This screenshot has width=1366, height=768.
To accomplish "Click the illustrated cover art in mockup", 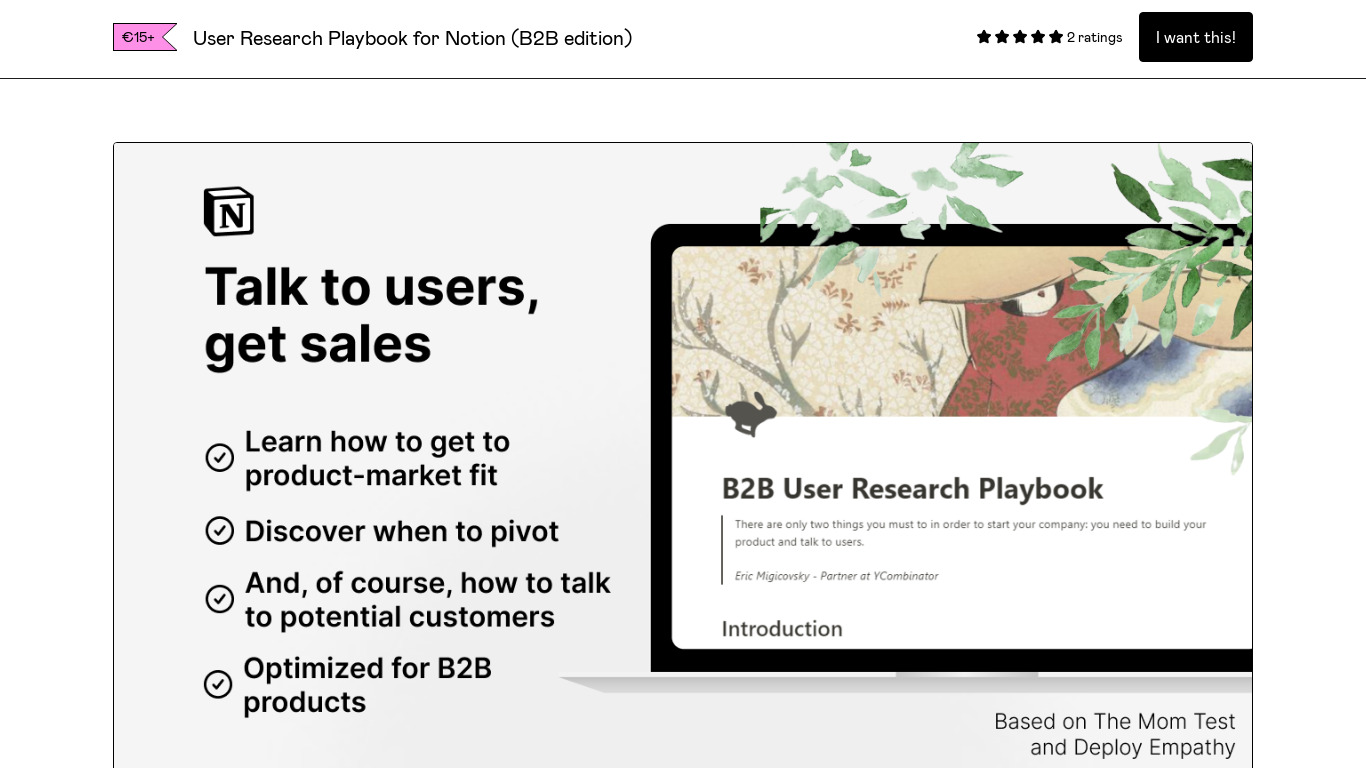I will pyautogui.click(x=961, y=331).
